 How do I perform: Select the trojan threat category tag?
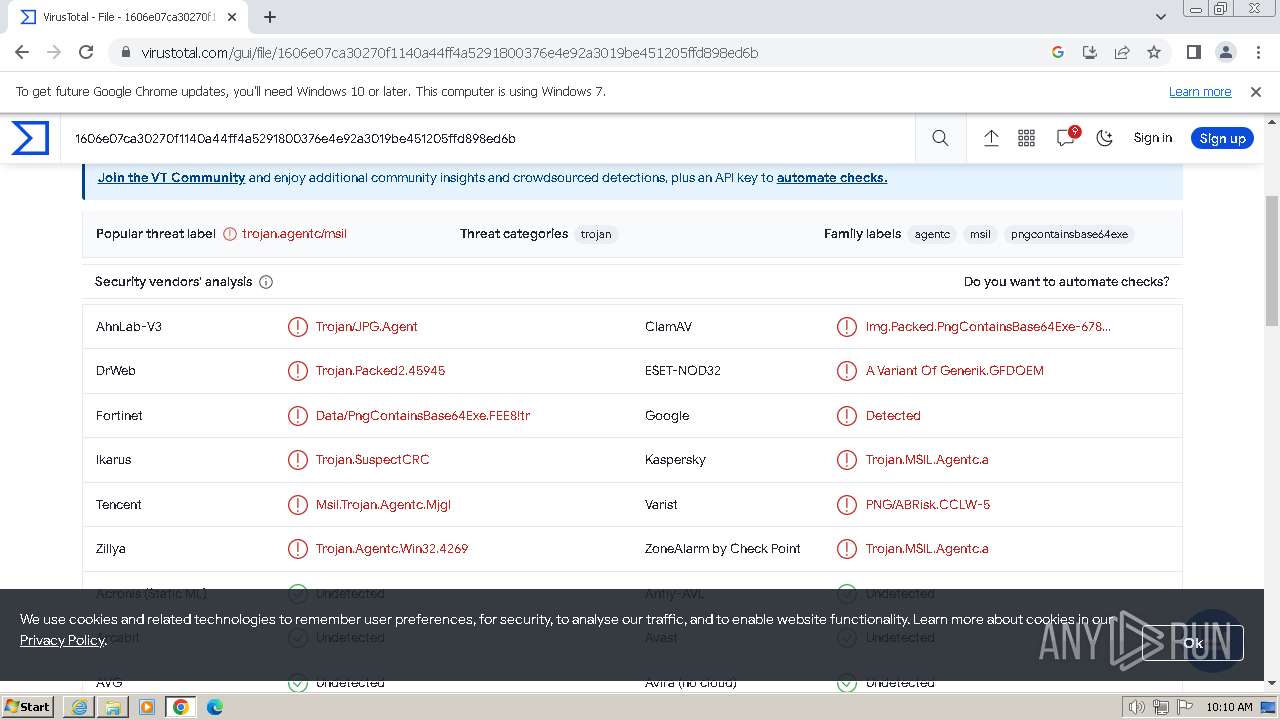(x=596, y=234)
